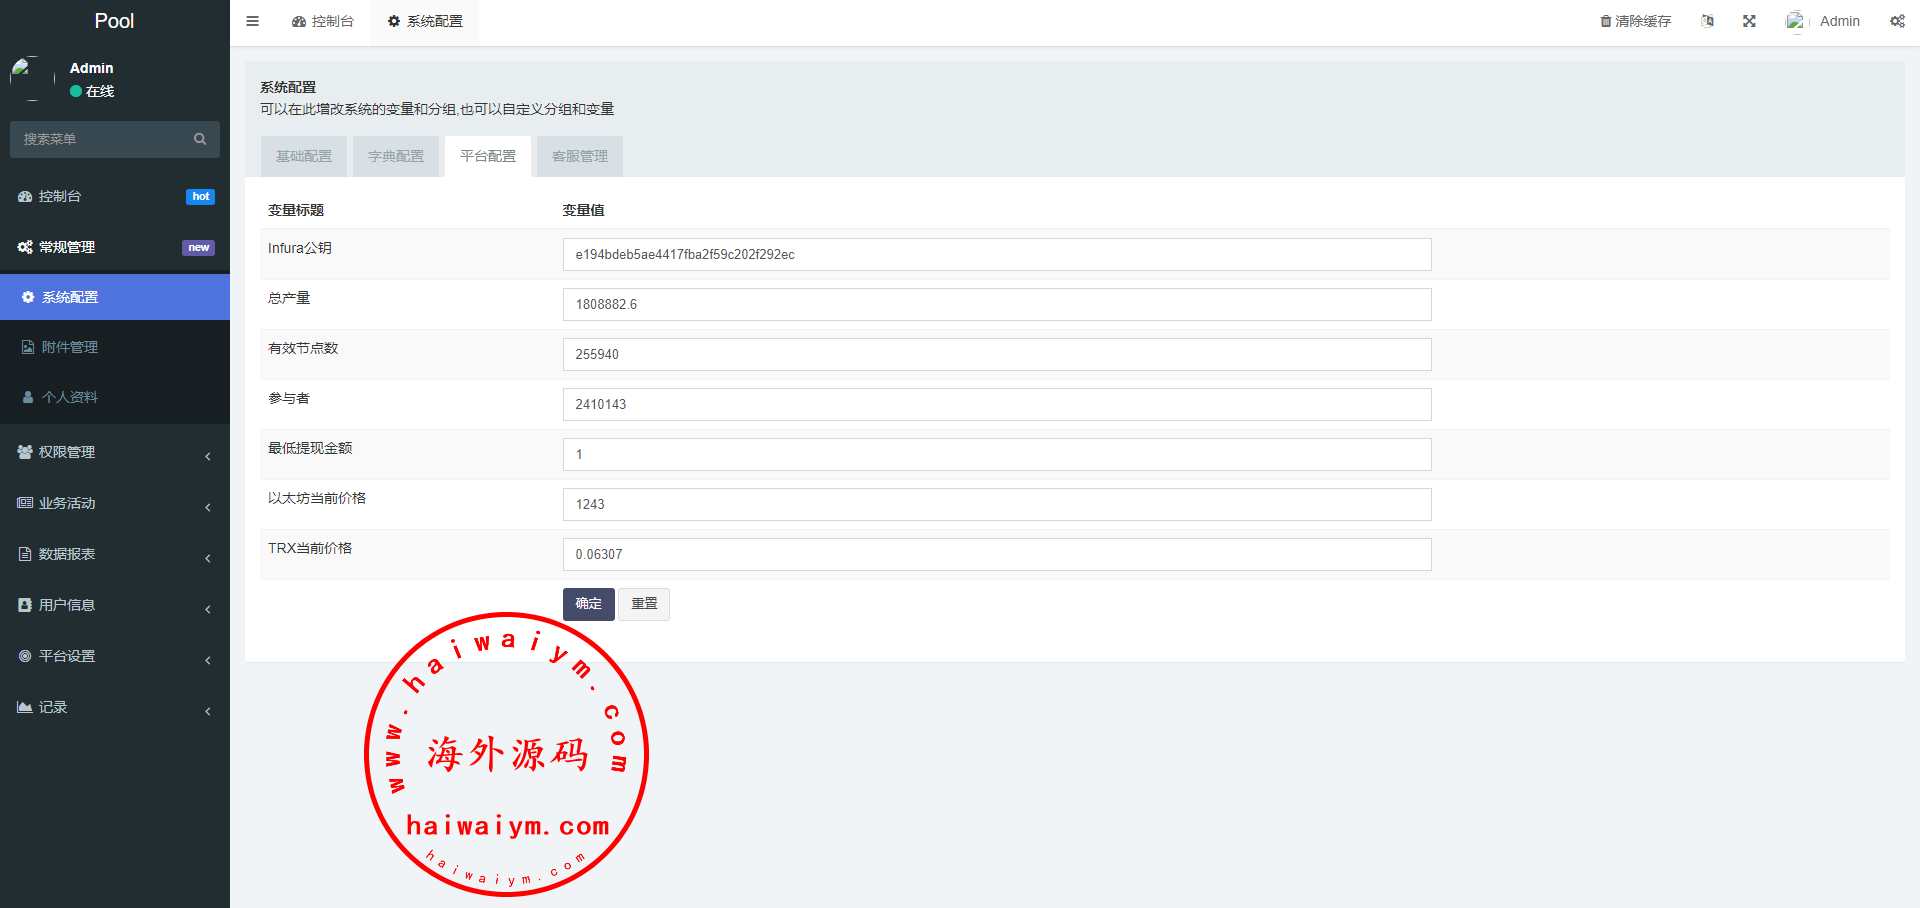
Task: Click the settings cogs icon at top right
Action: pyautogui.click(x=1897, y=21)
